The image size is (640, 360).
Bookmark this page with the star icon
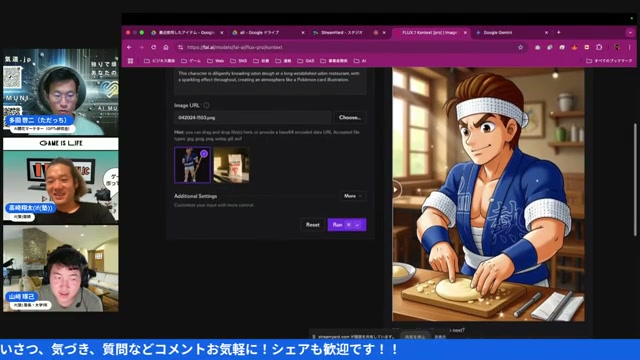[520, 47]
